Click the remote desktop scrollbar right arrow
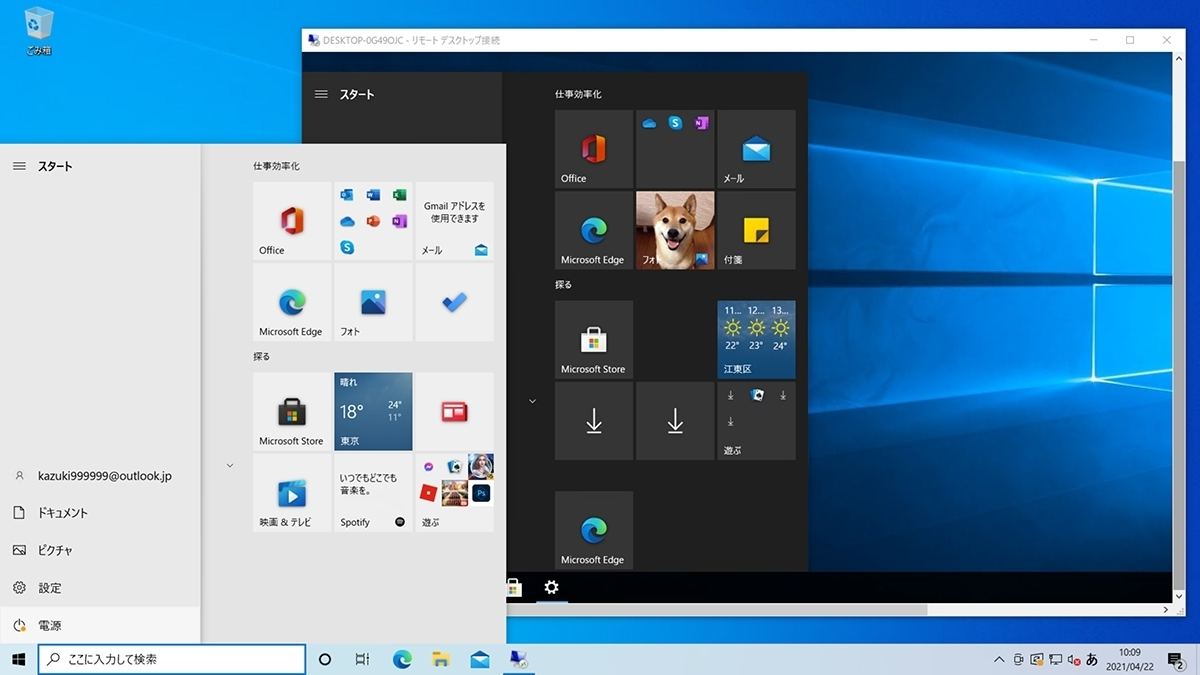This screenshot has width=1200, height=675. (1166, 609)
